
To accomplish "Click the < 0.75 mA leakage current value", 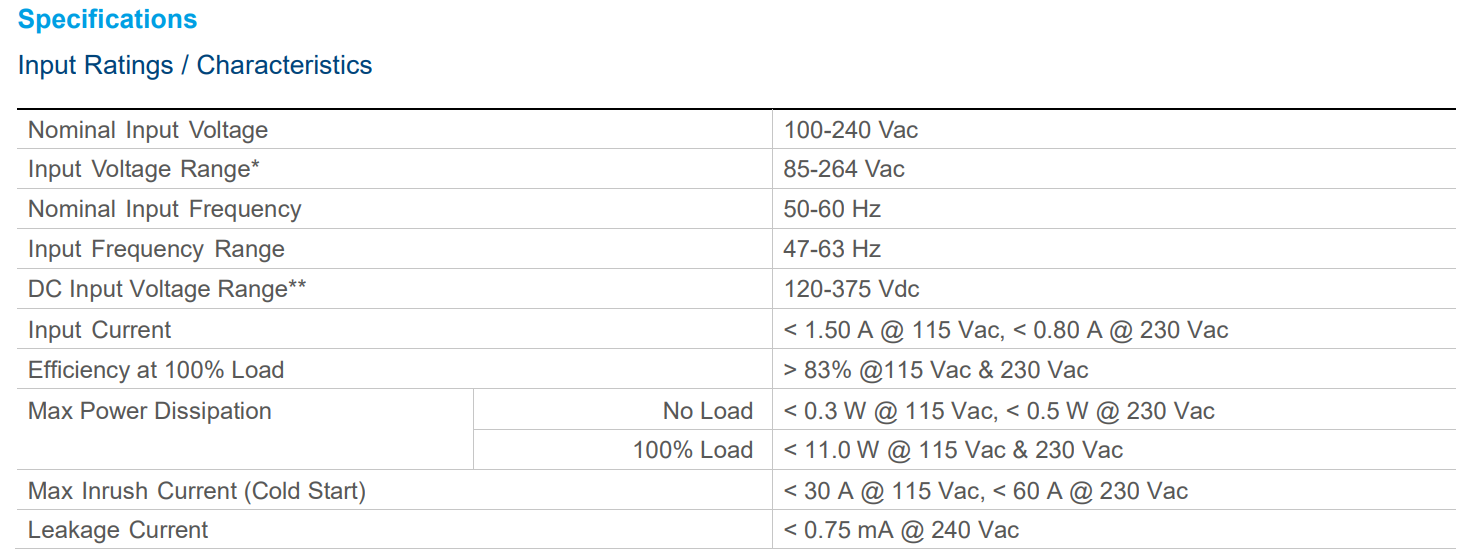I will pos(901,530).
